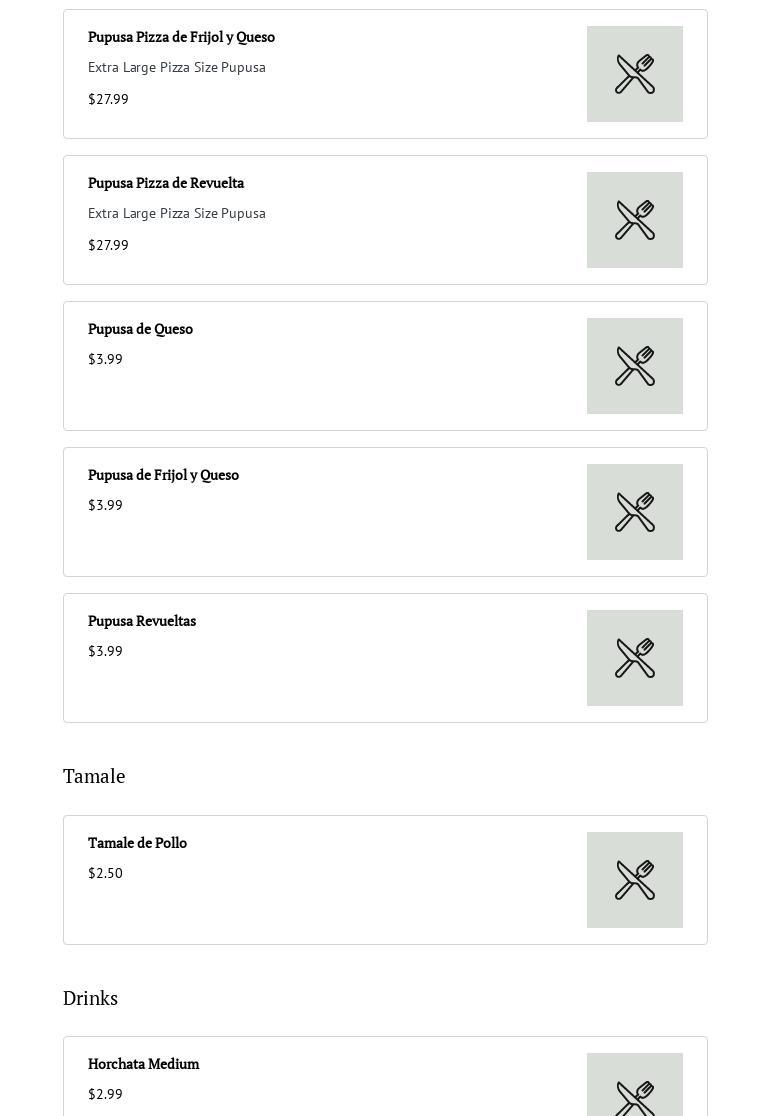Viewport: 770px width, 1116px height.
Task: Open the Pupusa Revueltas utensils image
Action: [x=635, y=658]
